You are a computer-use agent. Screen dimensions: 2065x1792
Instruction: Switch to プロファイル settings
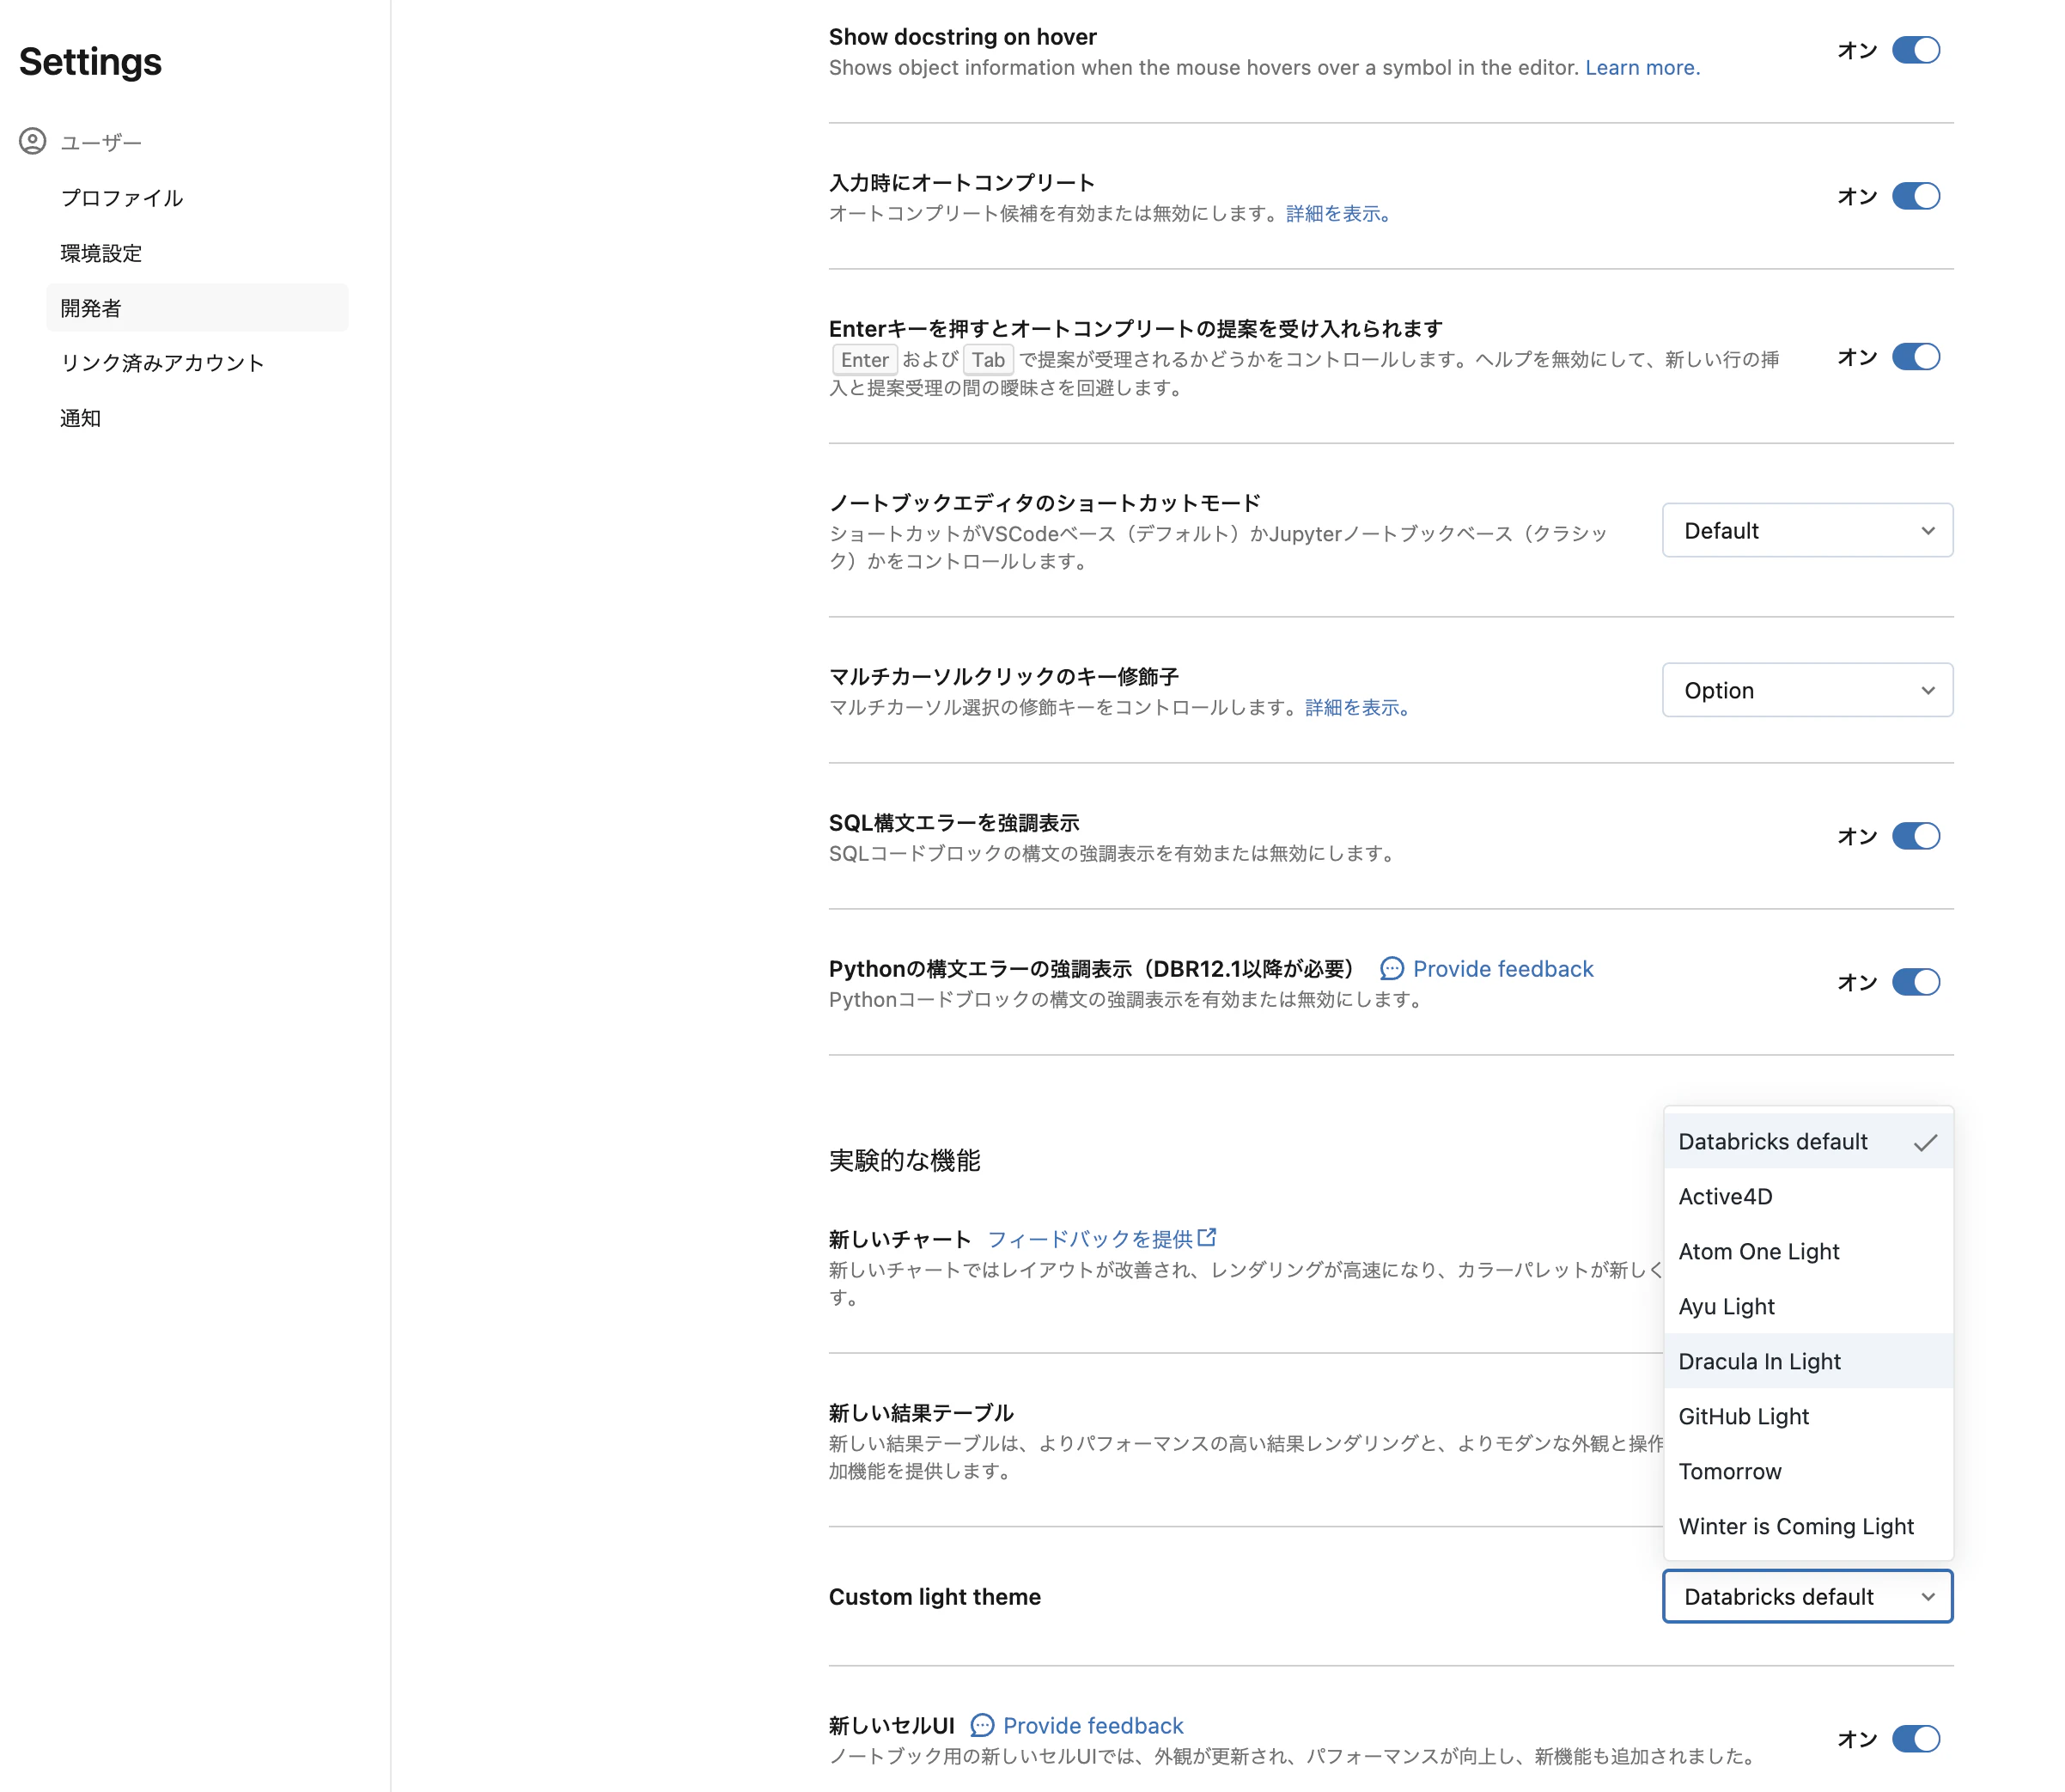[x=121, y=197]
